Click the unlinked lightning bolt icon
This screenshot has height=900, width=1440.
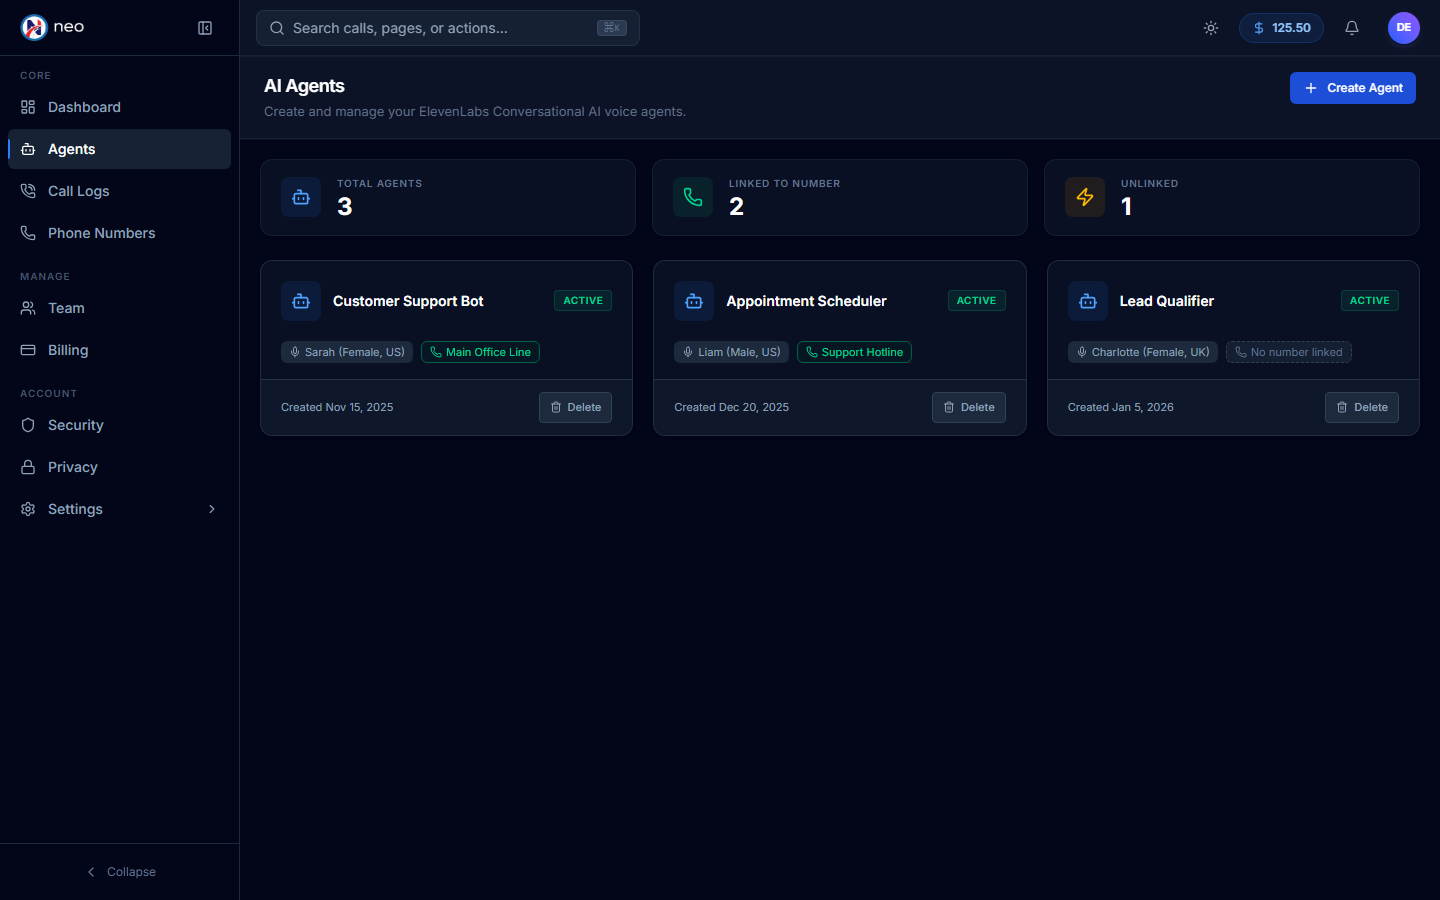pyautogui.click(x=1085, y=198)
